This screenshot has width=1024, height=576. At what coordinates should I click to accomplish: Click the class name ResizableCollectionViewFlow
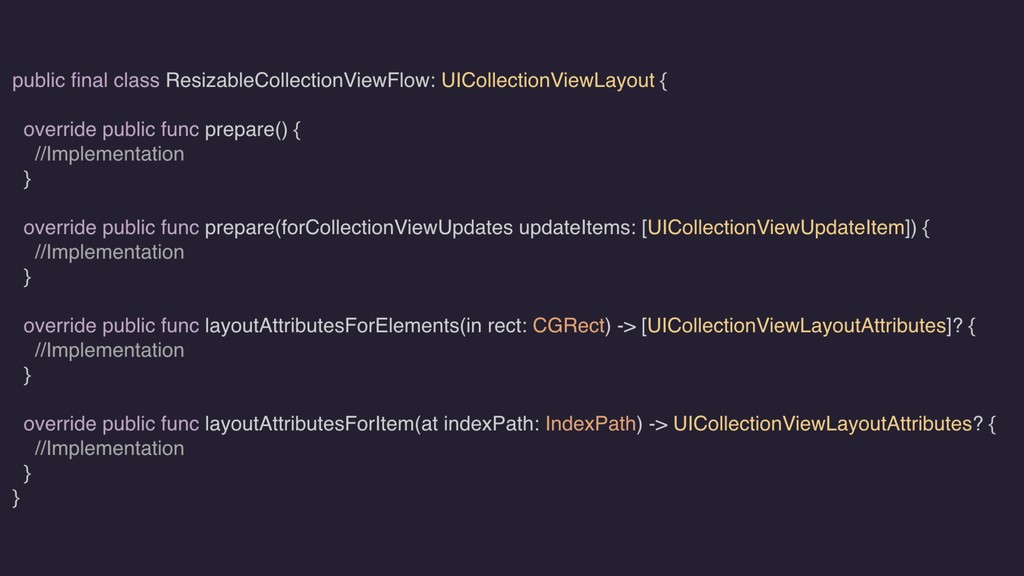coord(298,80)
